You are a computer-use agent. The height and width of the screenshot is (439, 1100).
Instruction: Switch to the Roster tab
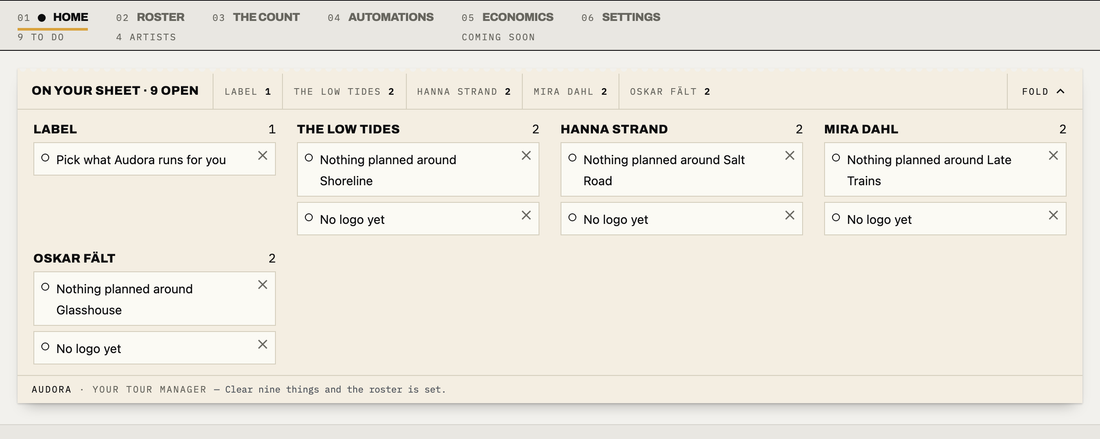[x=150, y=18]
